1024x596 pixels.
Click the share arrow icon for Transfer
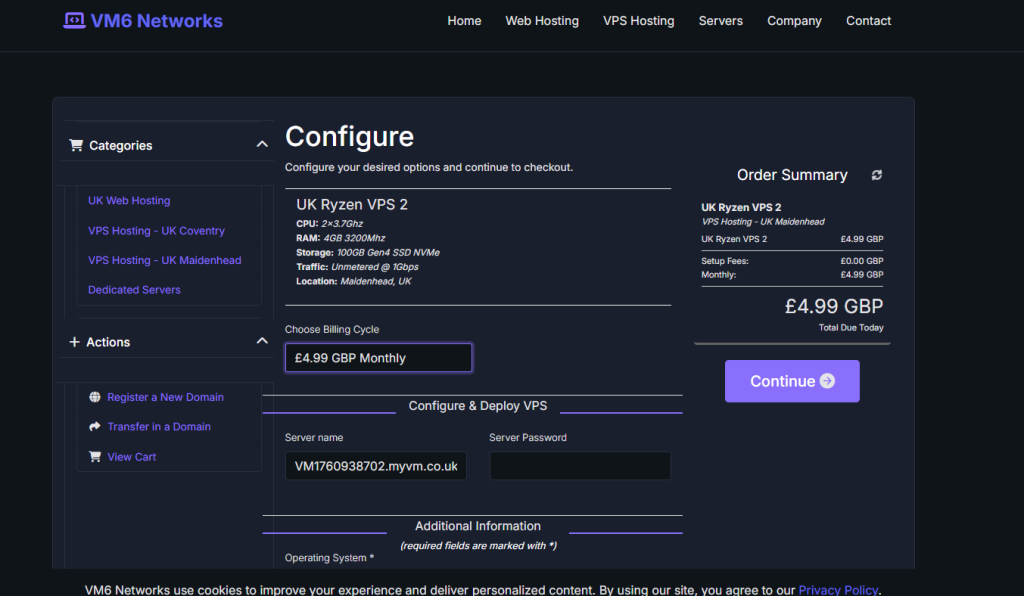[x=95, y=427]
